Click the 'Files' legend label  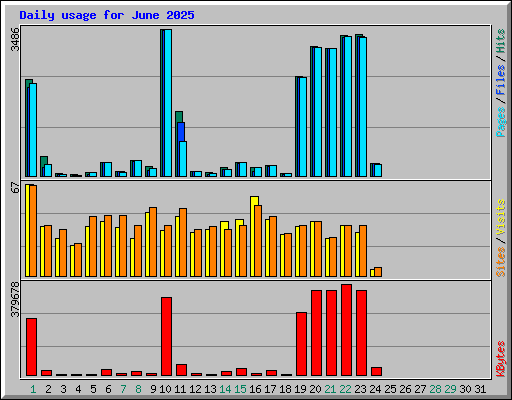pyautogui.click(x=501, y=80)
